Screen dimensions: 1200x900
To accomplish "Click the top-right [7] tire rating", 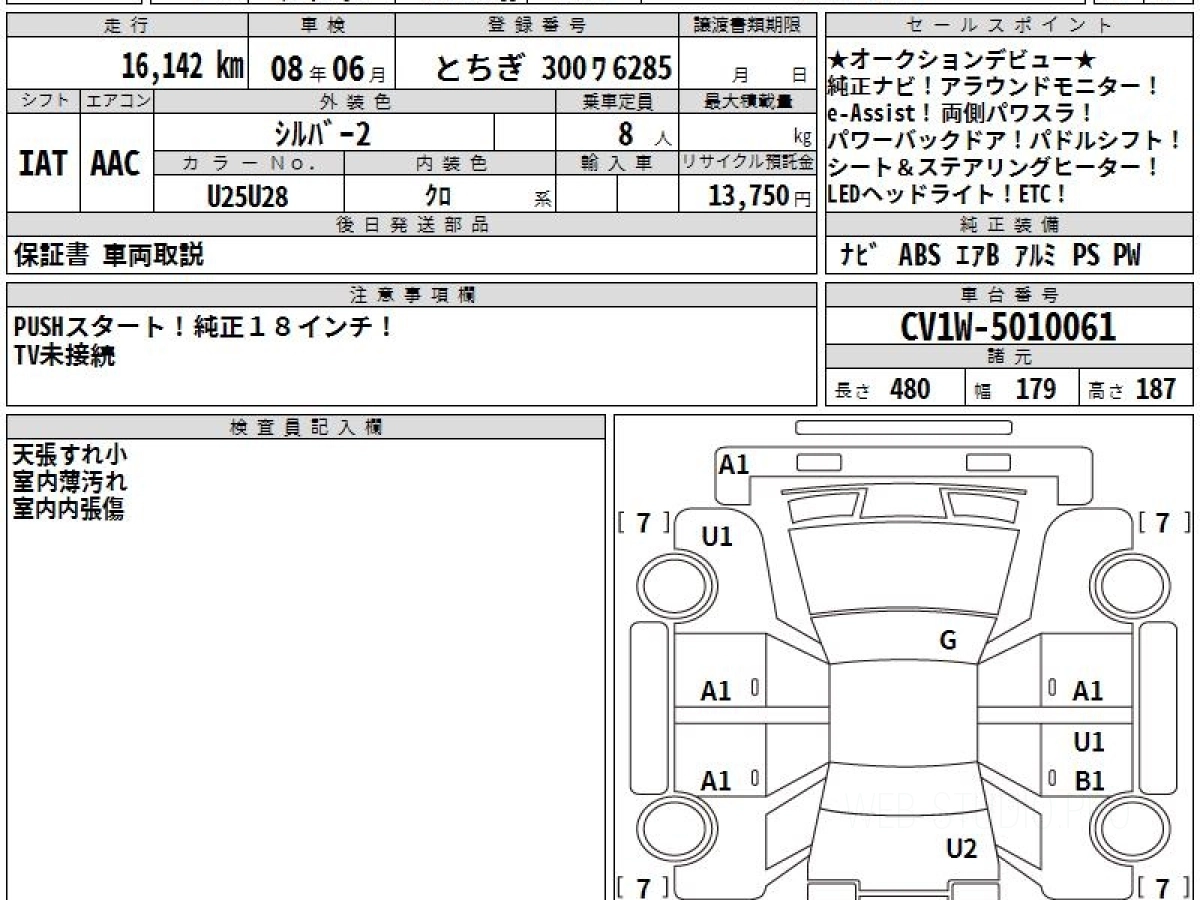I will [x=1163, y=522].
